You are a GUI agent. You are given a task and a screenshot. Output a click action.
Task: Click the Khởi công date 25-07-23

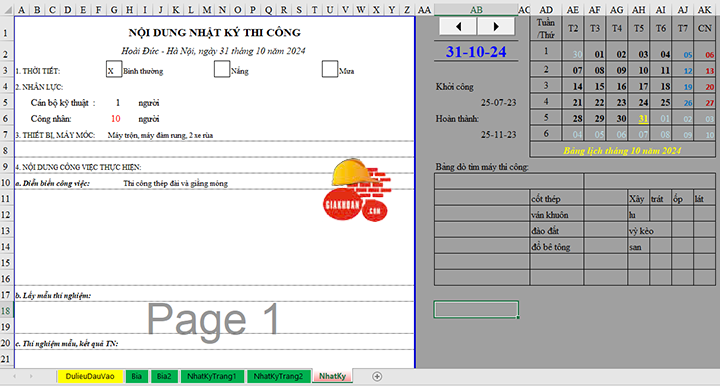point(498,102)
